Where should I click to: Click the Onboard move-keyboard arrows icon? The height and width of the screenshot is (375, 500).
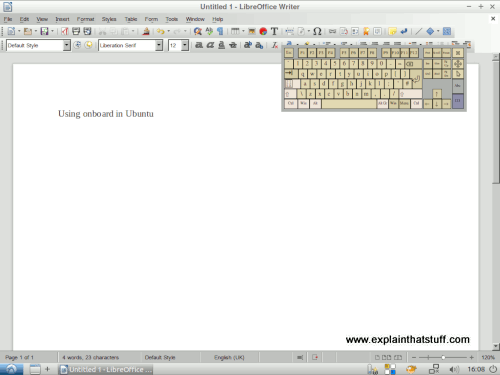[458, 64]
